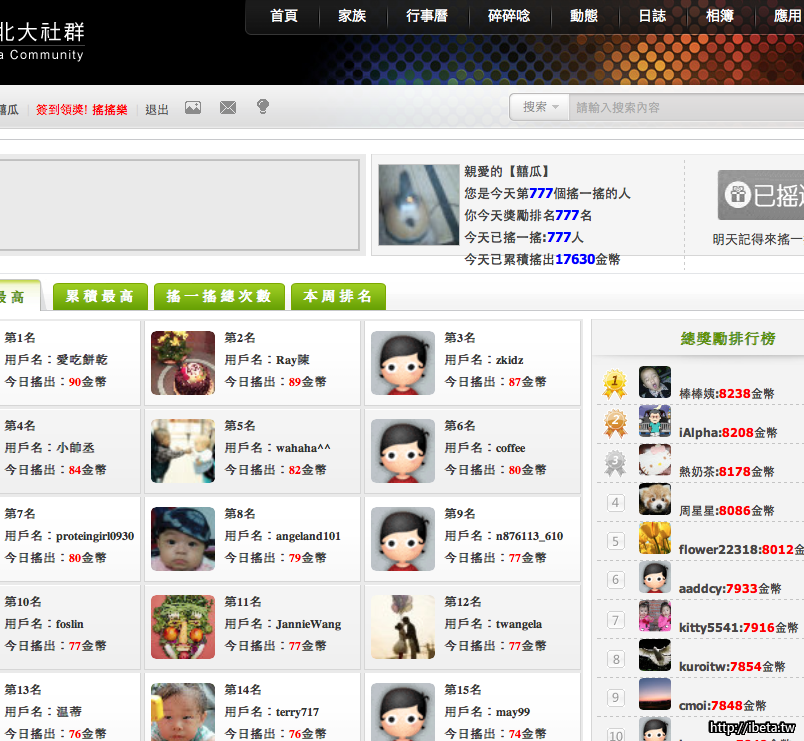The height and width of the screenshot is (741, 804).
Task: Show the 本周排名 tab
Action: 338,297
